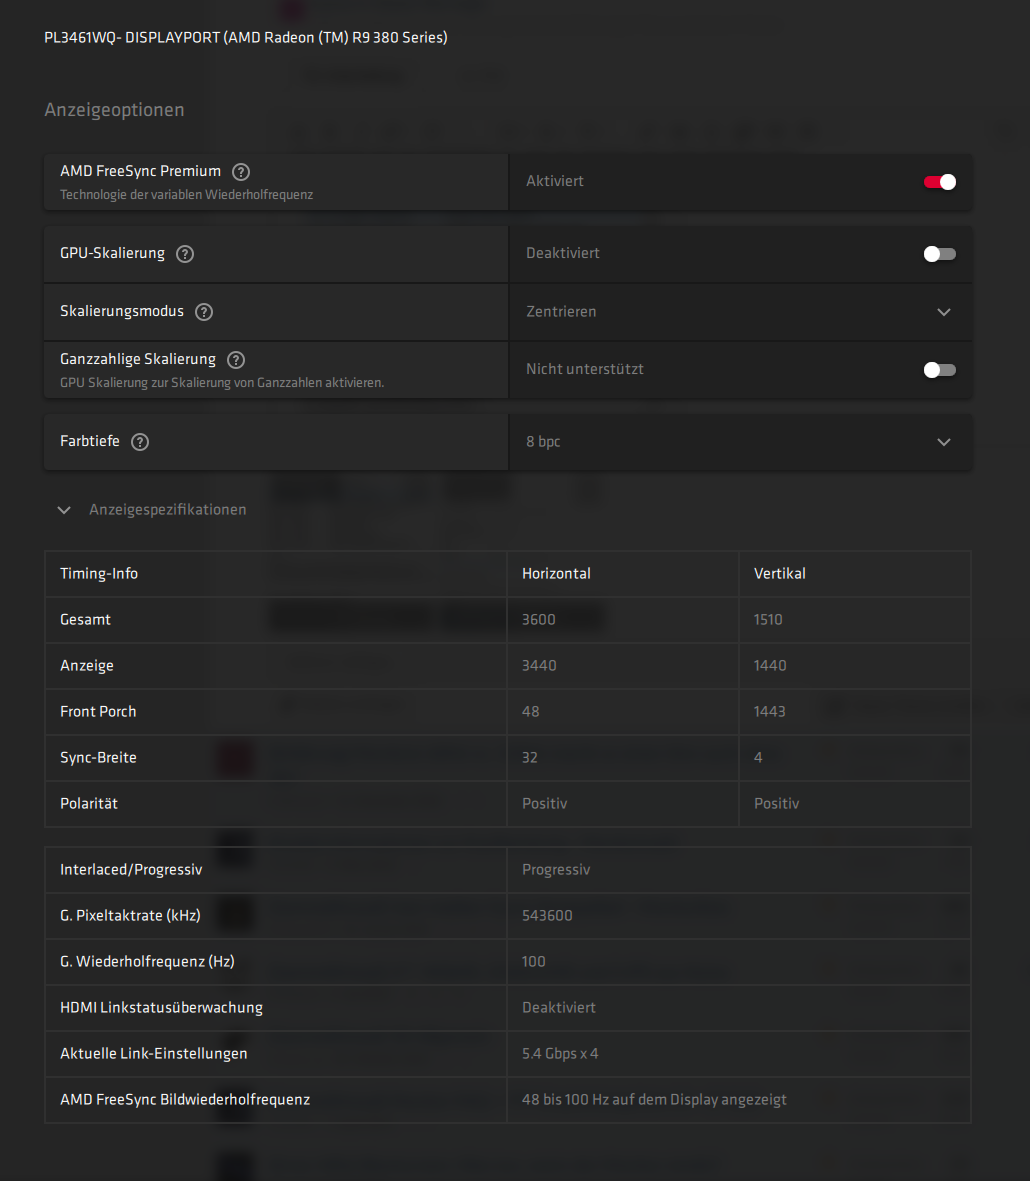Click the Farbtiefe label

coord(90,441)
